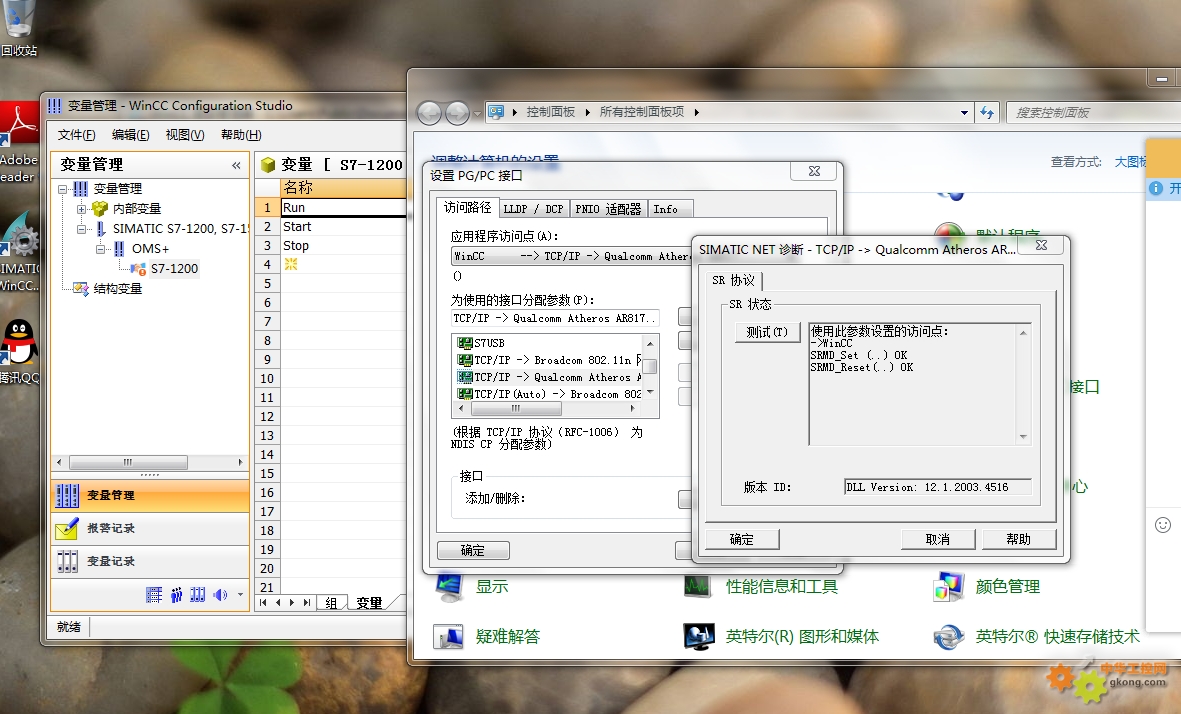Click the SIMATIC S7-1200 driver icon in tree
The width and height of the screenshot is (1181, 714).
(100, 229)
